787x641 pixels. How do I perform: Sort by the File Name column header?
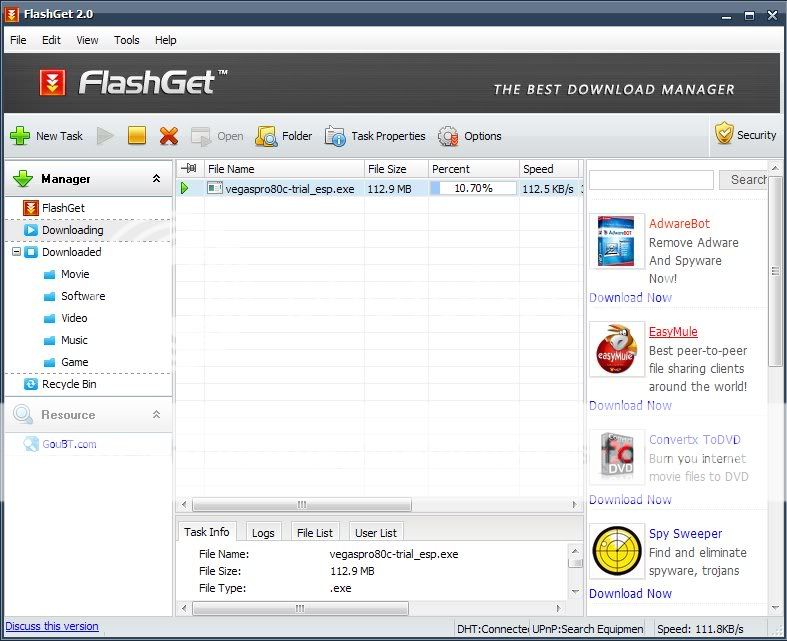point(285,169)
